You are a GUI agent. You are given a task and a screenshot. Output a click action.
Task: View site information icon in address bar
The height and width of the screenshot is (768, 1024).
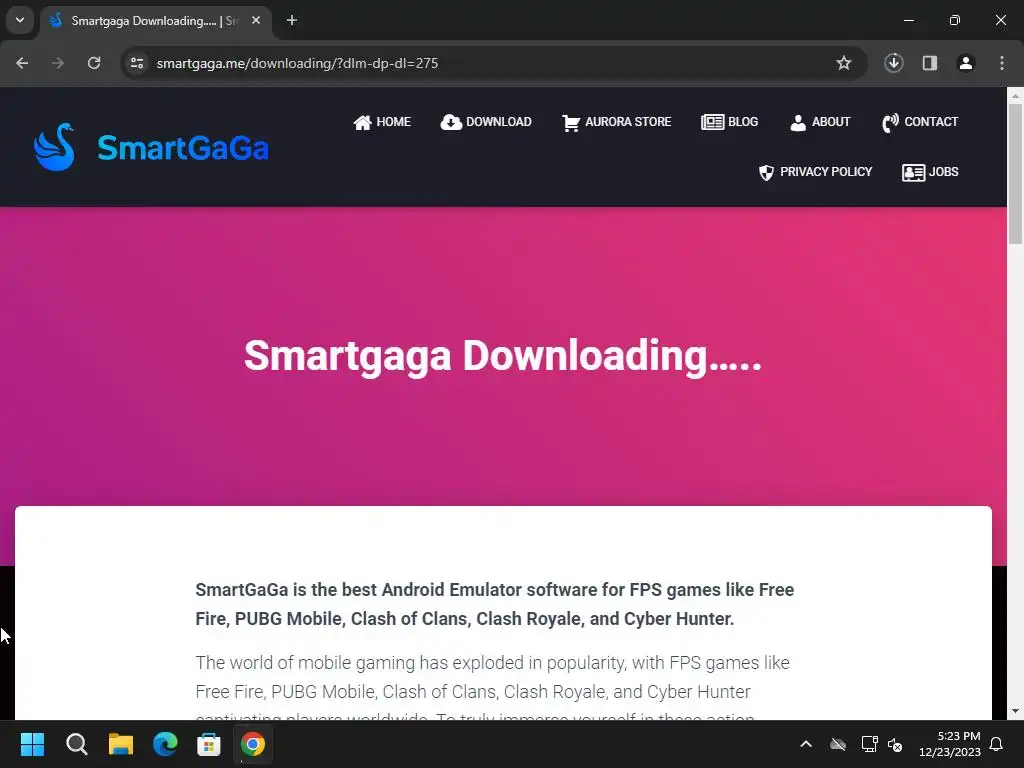(137, 63)
